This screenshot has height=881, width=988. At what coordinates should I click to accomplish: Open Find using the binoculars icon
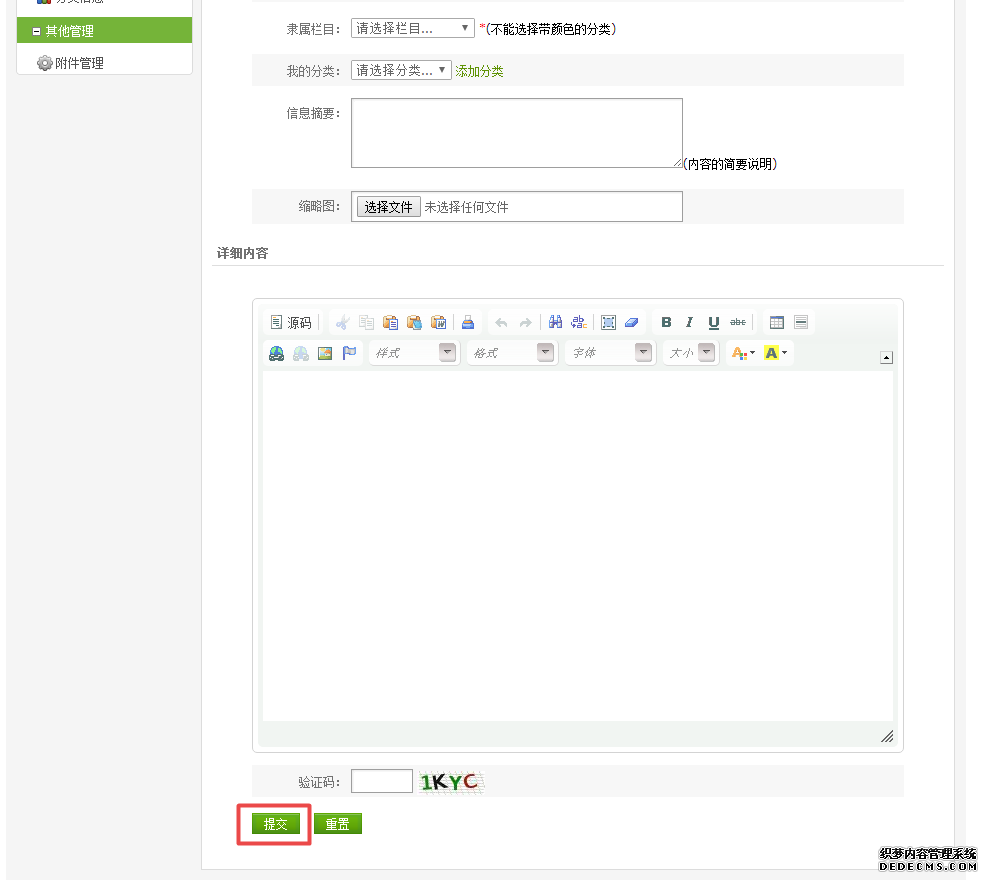click(x=556, y=323)
